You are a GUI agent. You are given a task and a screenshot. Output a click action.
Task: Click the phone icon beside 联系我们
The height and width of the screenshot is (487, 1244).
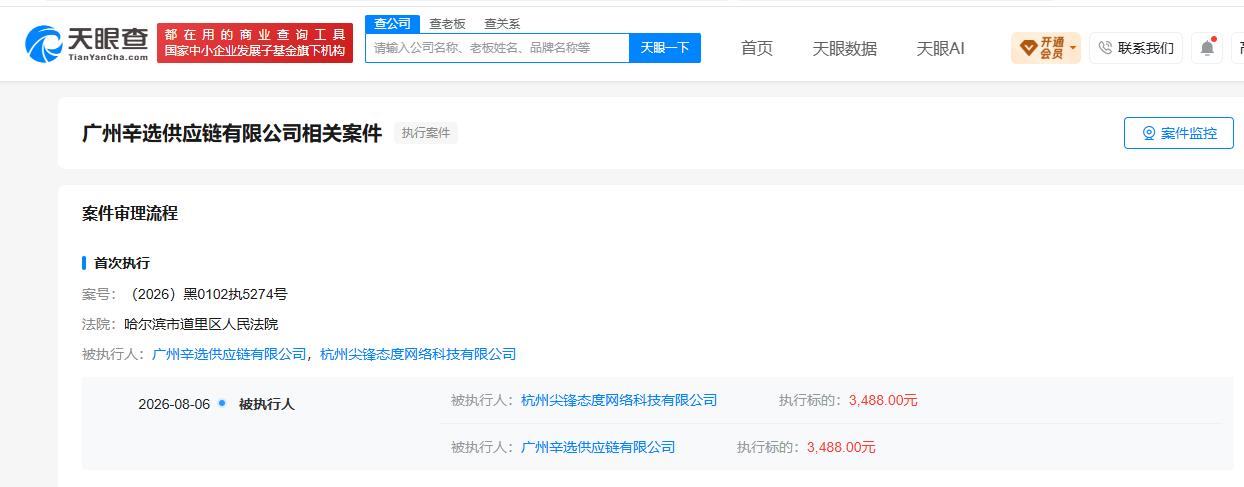point(1106,48)
